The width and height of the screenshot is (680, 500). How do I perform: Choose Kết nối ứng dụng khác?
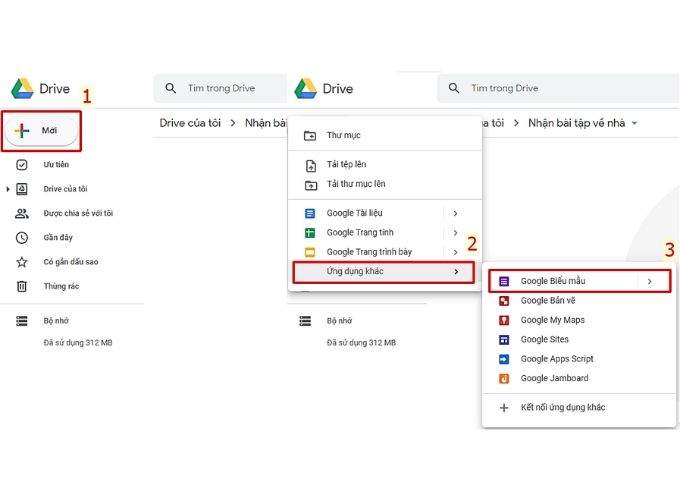tap(579, 408)
